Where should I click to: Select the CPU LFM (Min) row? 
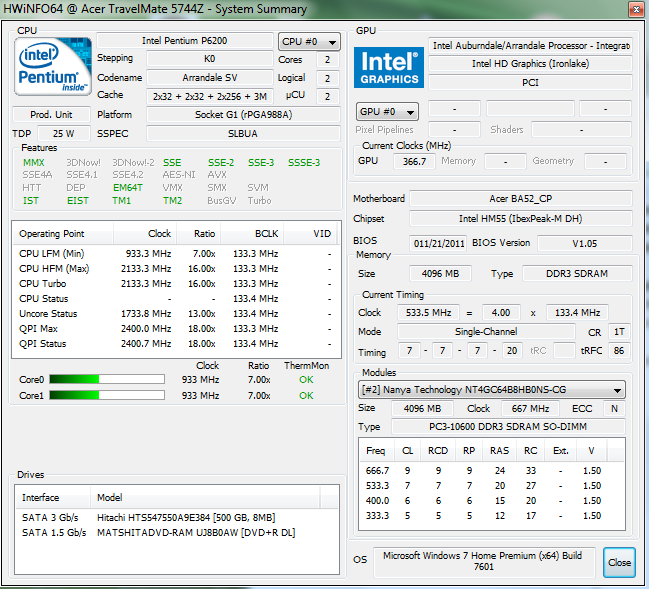(x=176, y=254)
